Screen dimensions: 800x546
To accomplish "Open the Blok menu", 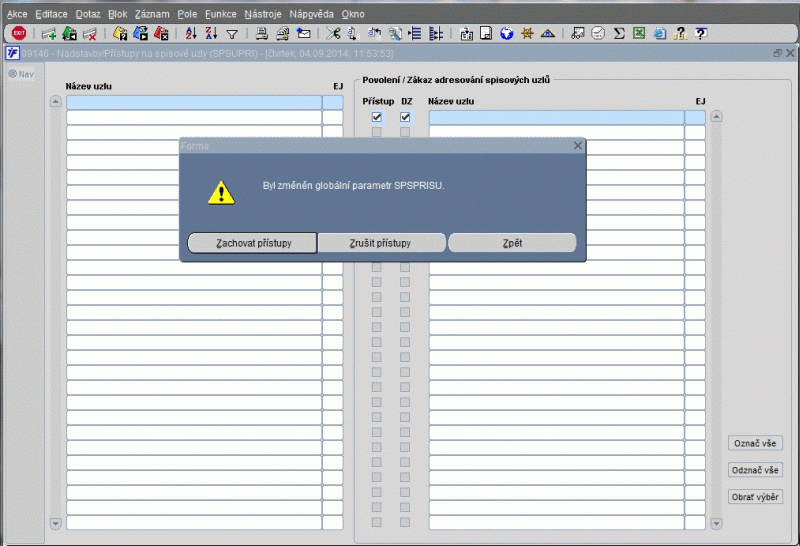I will click(x=118, y=14).
